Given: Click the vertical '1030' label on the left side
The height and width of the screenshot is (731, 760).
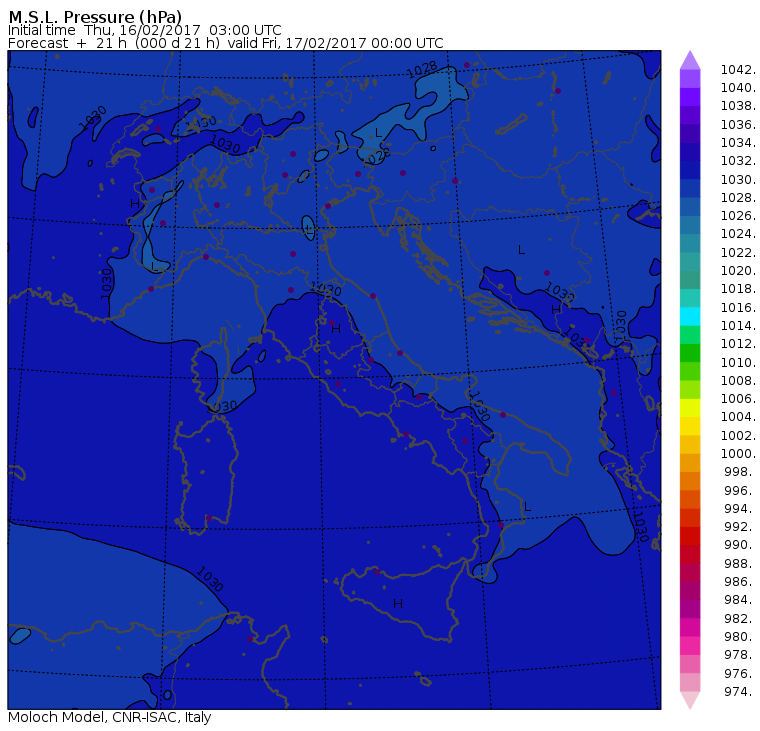Looking at the screenshot, I should (x=107, y=284).
